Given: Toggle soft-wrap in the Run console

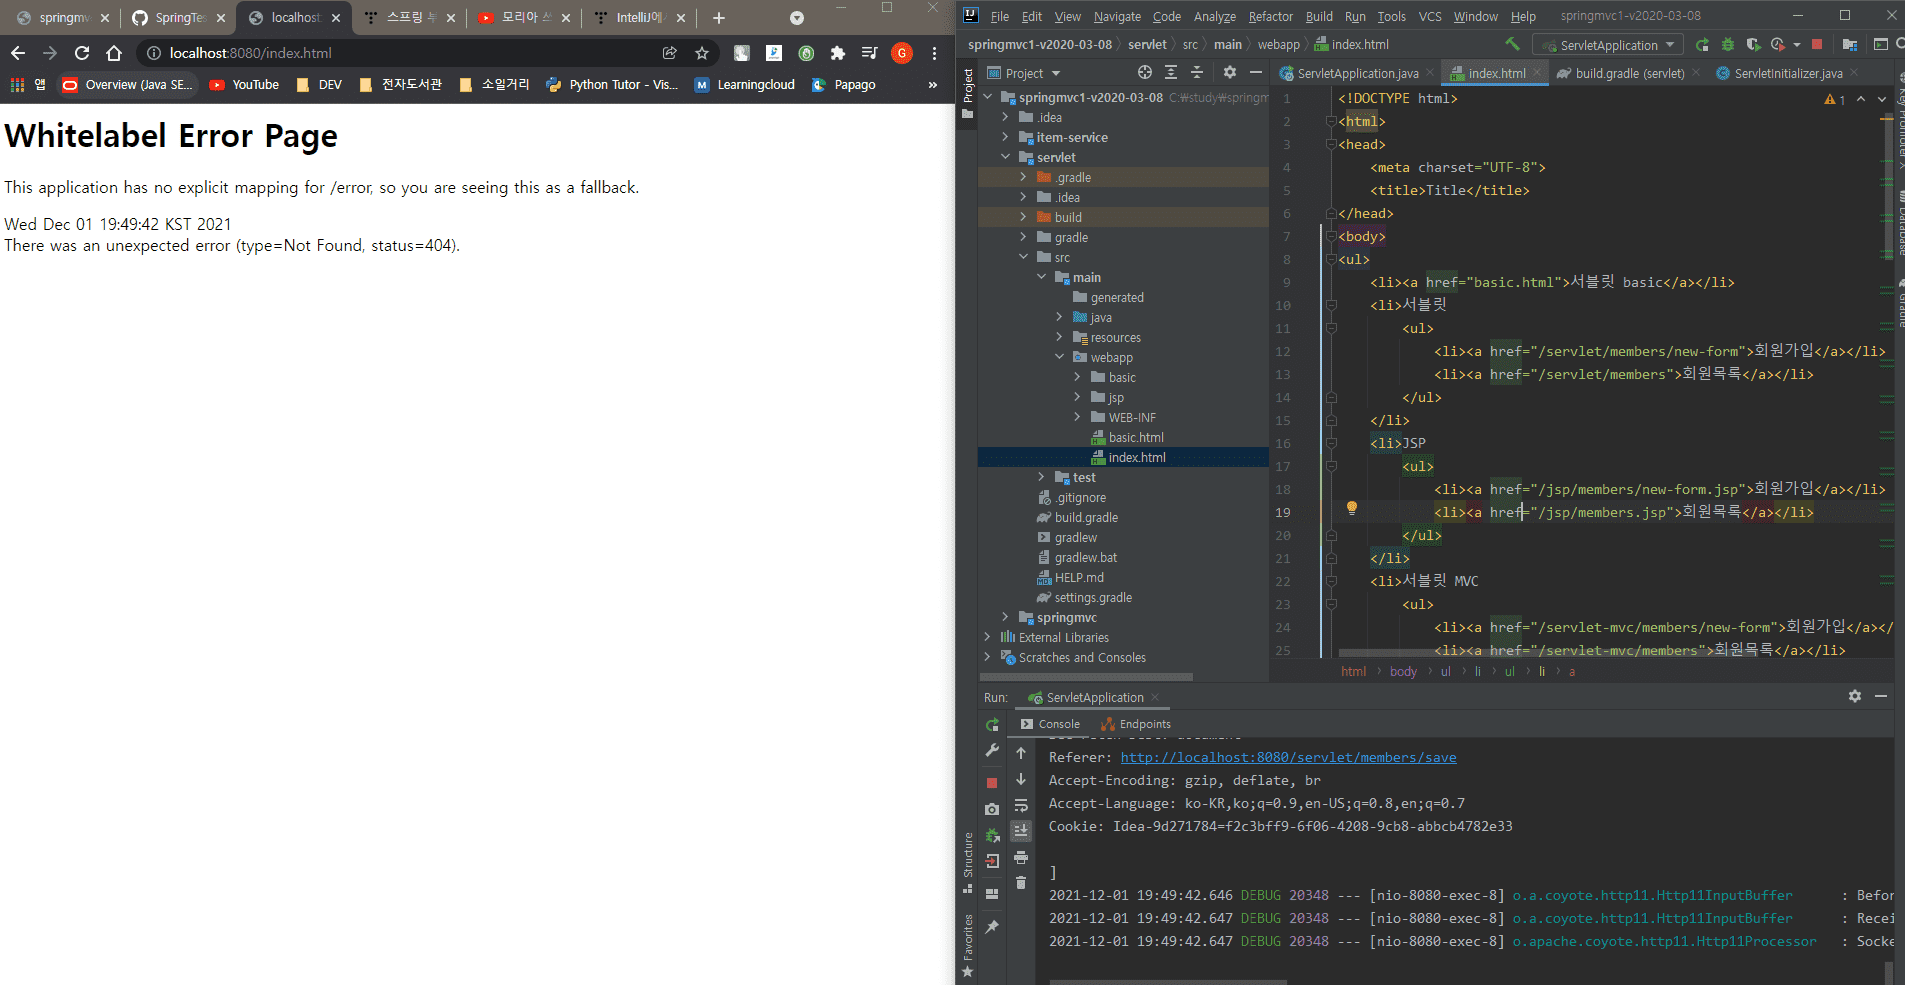Looking at the screenshot, I should click(x=1021, y=805).
